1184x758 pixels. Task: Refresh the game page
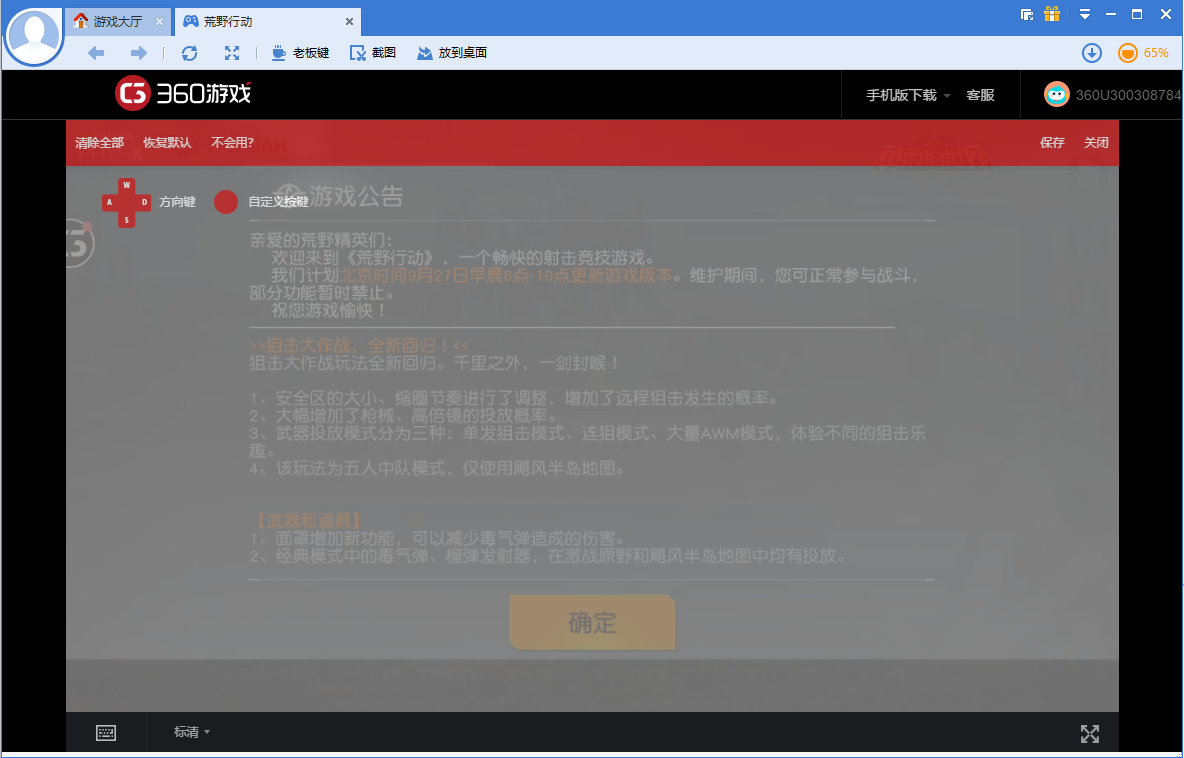coord(190,53)
